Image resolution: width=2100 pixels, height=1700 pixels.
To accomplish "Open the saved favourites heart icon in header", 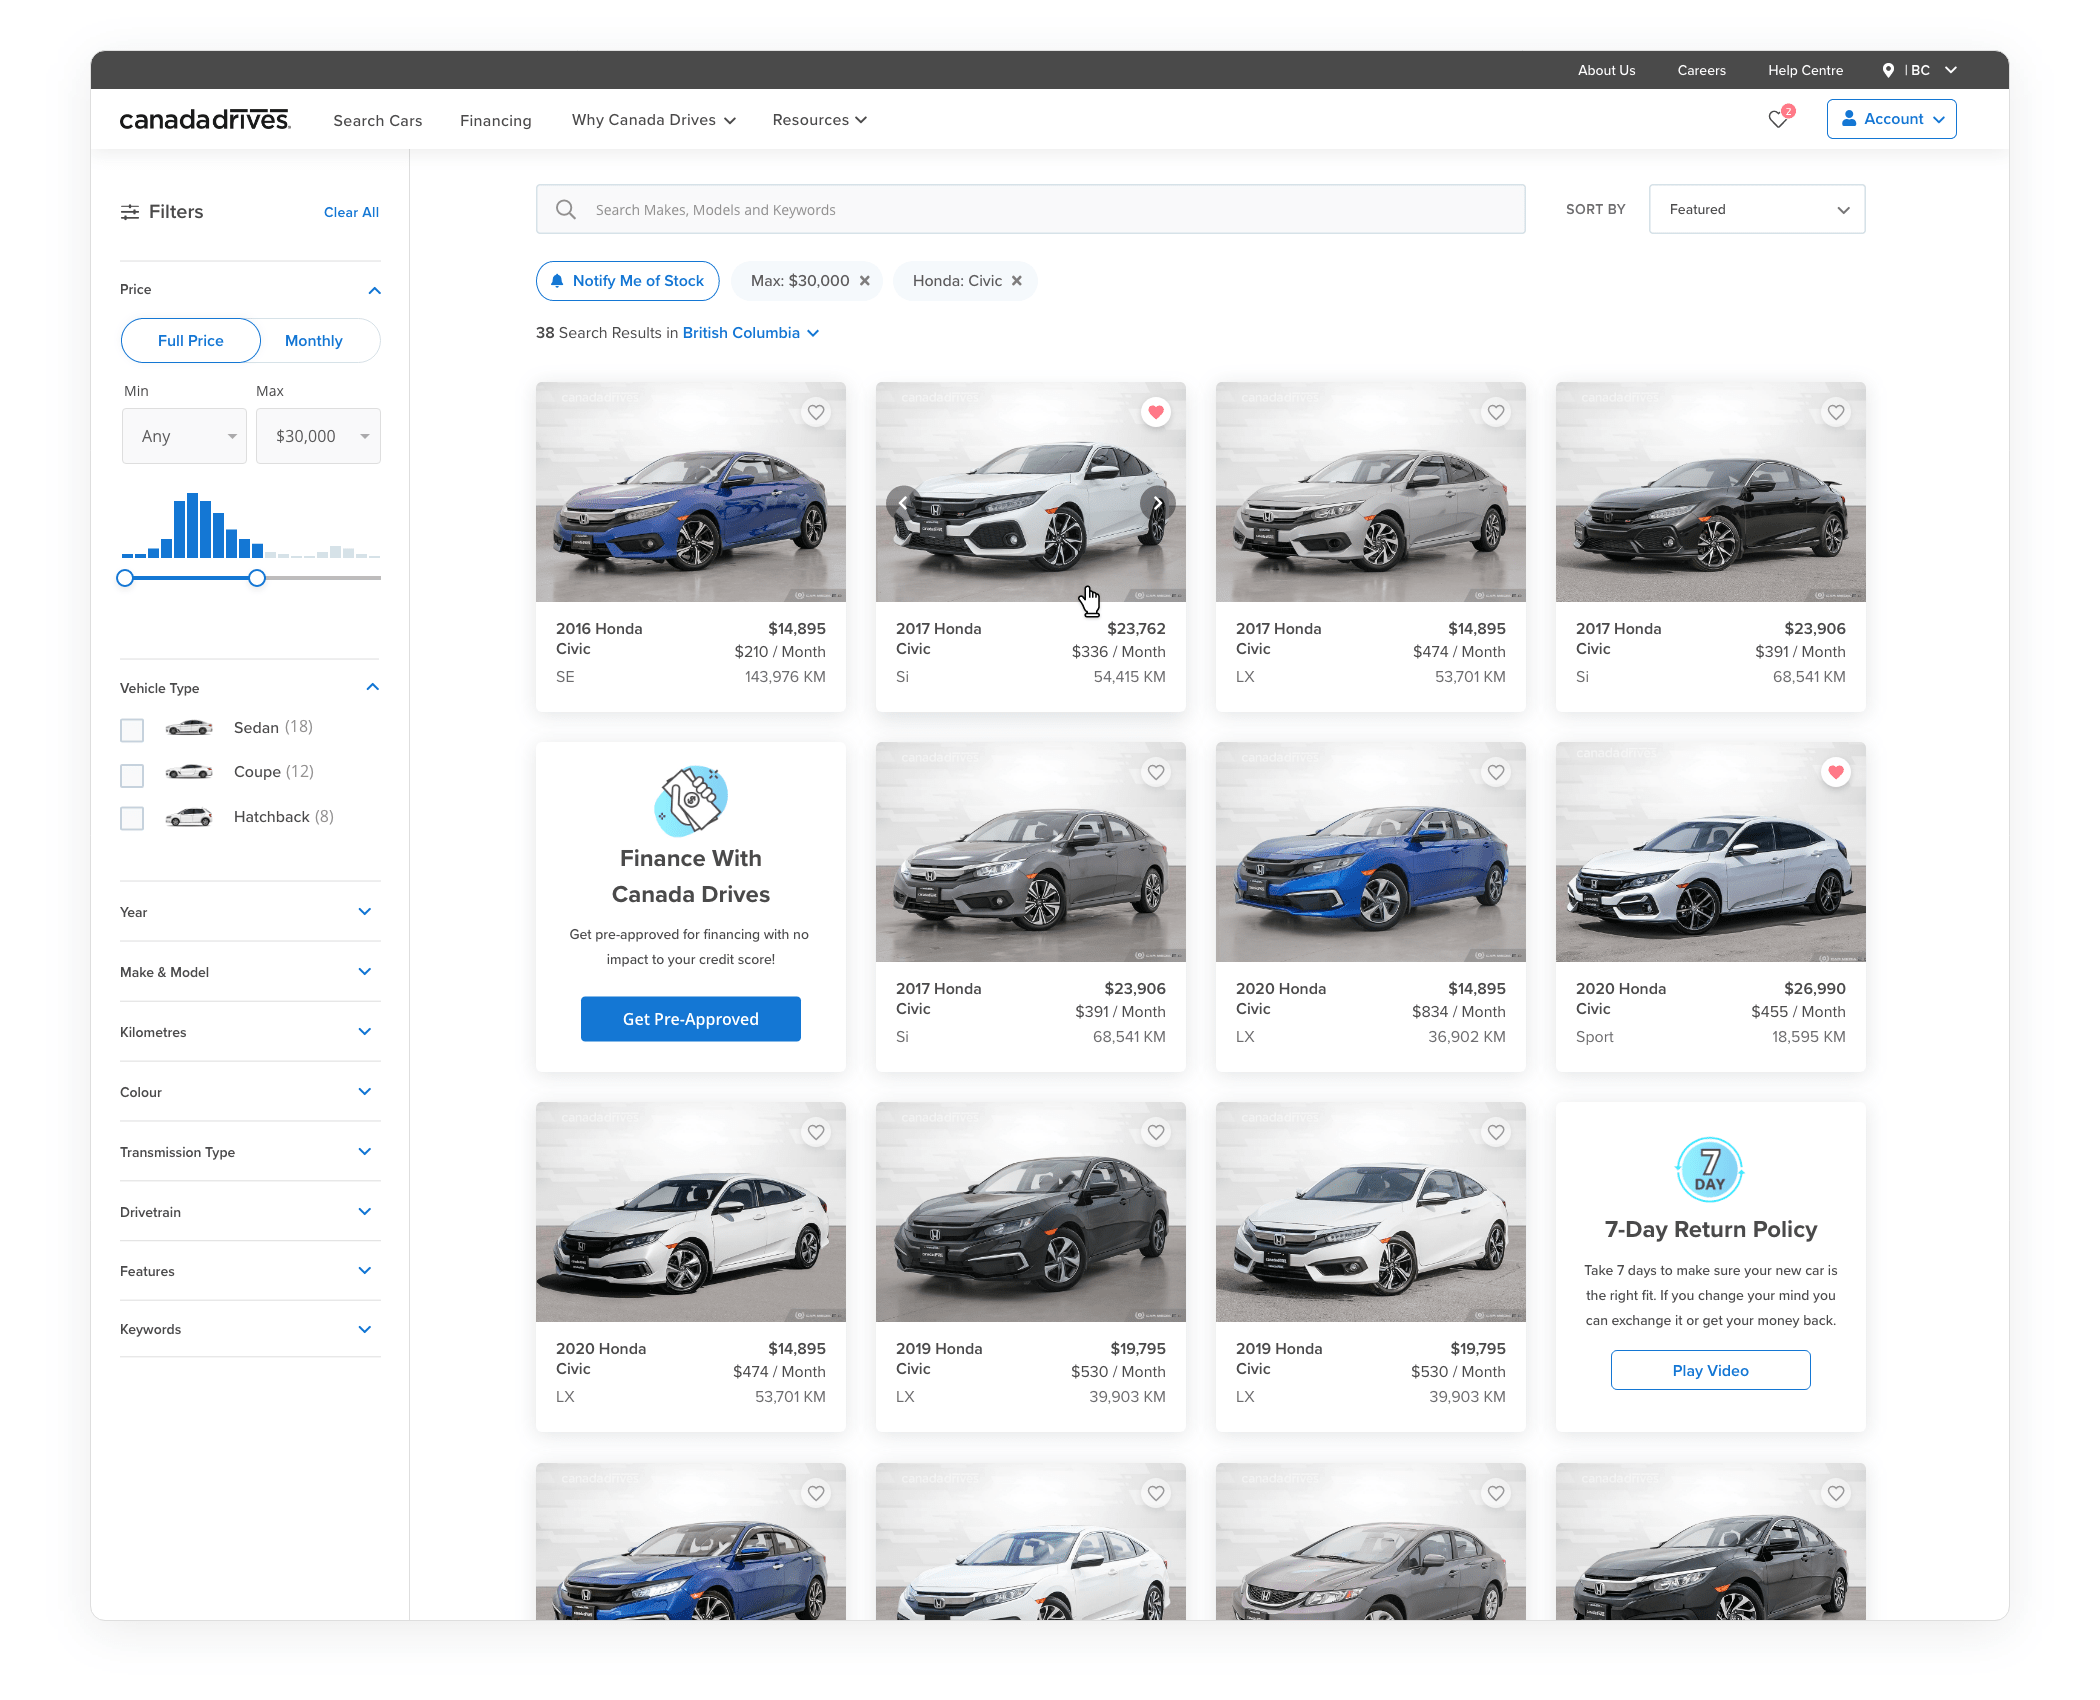I will click(1779, 119).
